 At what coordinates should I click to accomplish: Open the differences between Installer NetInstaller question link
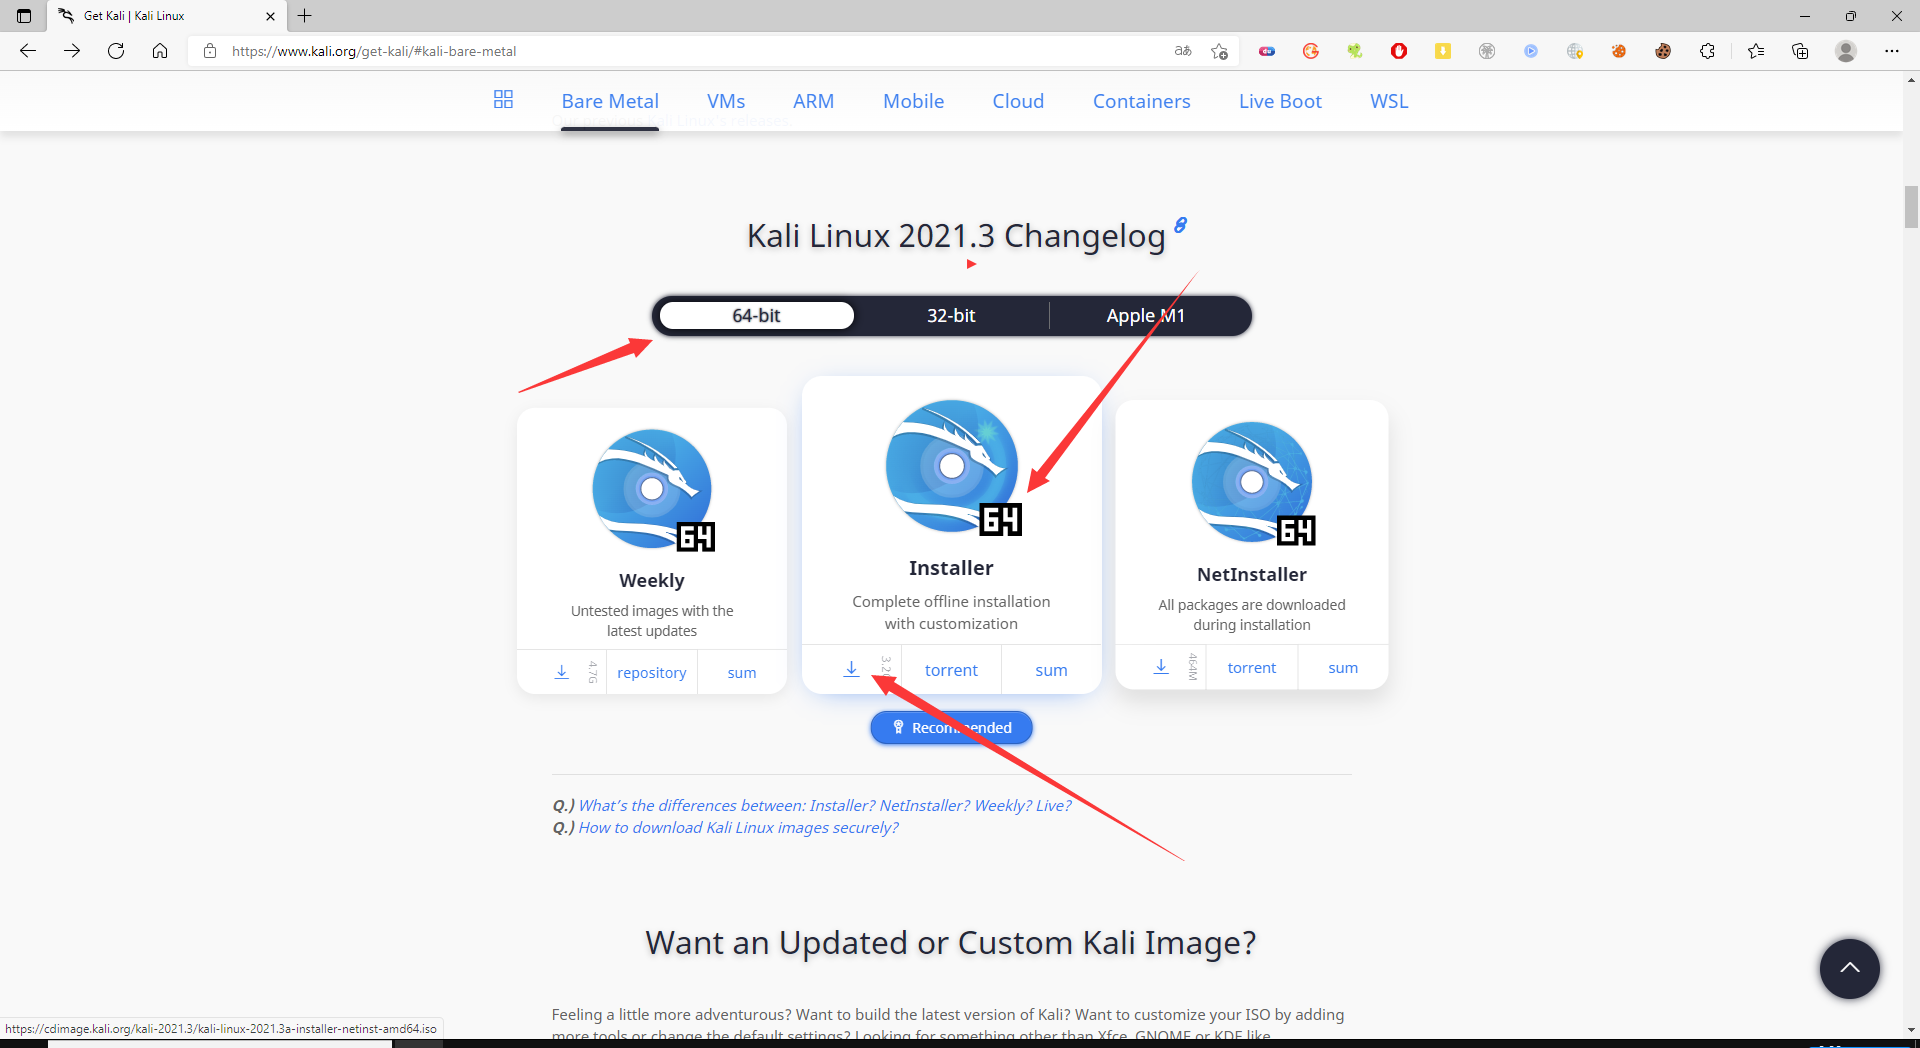click(x=825, y=806)
